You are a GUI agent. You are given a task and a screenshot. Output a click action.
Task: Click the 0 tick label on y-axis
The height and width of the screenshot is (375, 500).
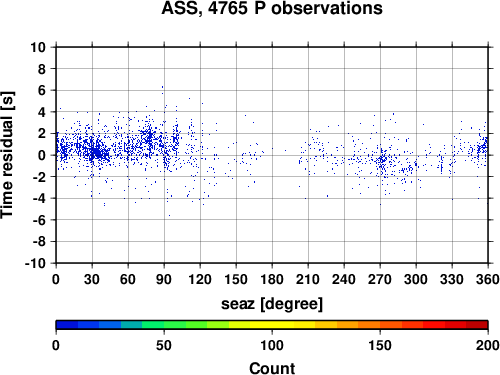tap(42, 155)
